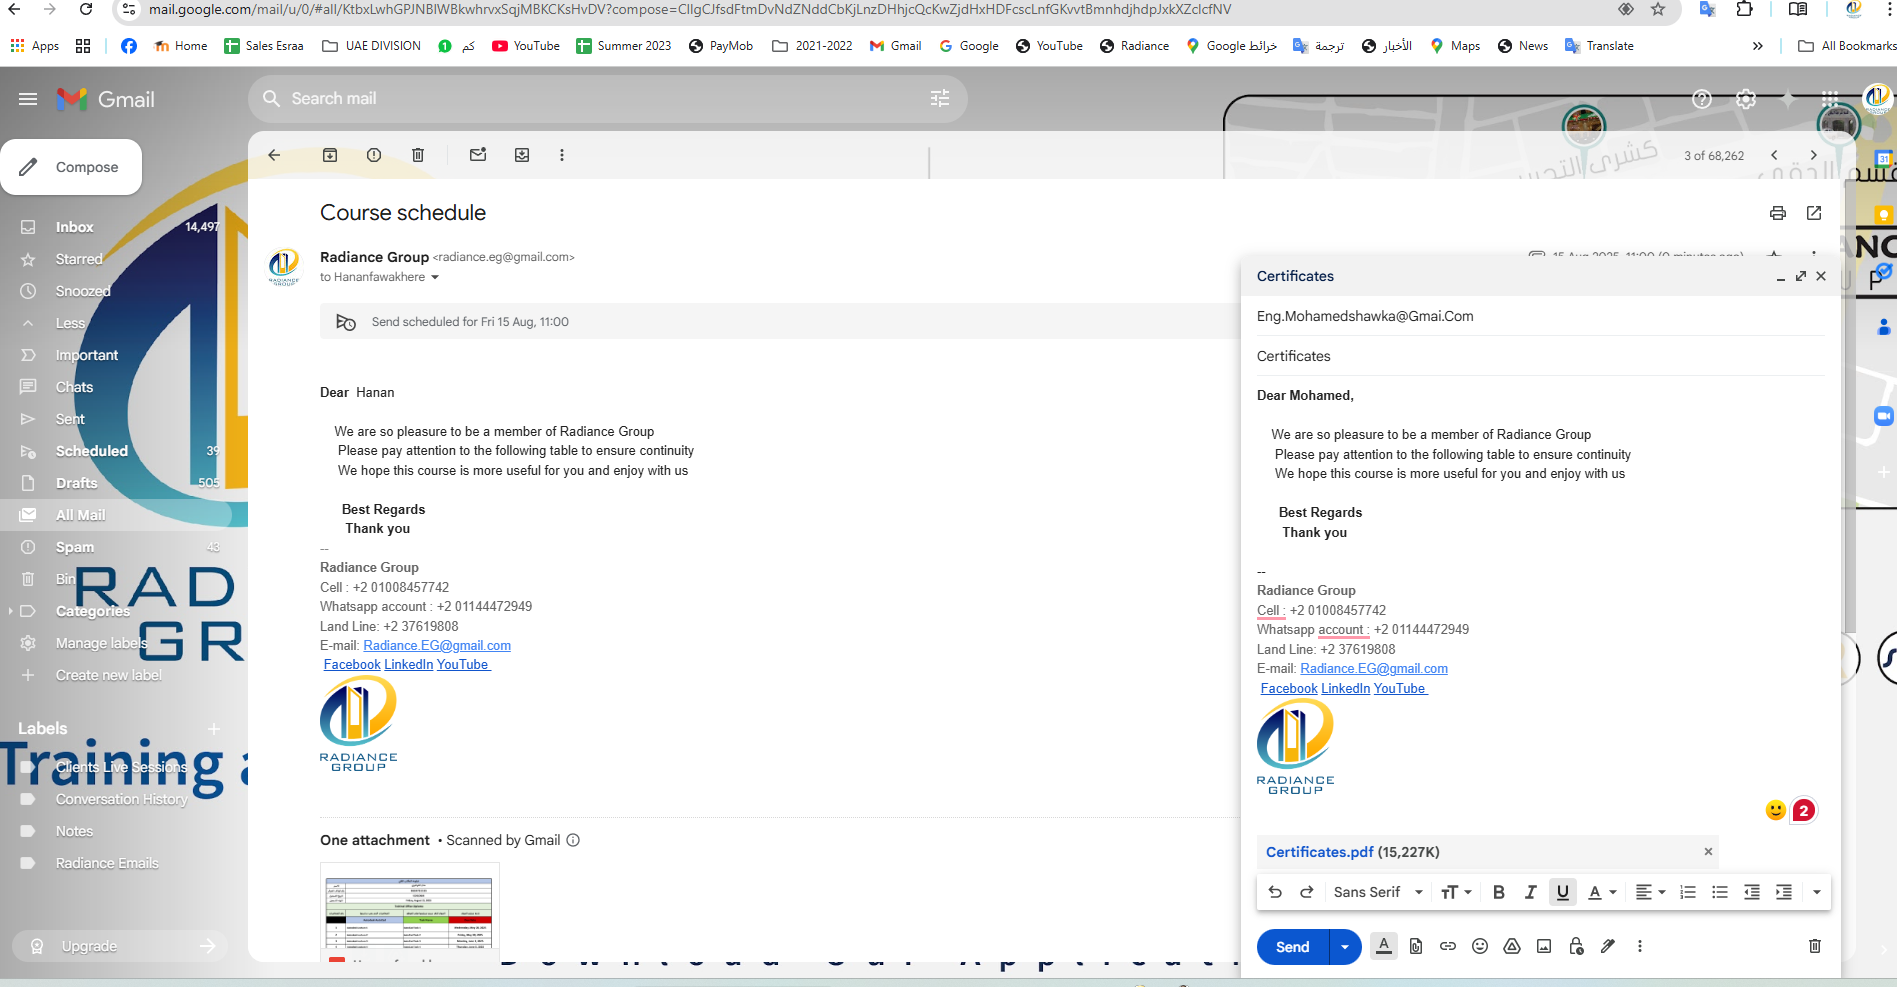Open font size dropdown in compose
This screenshot has width=1897, height=987.
(1456, 892)
